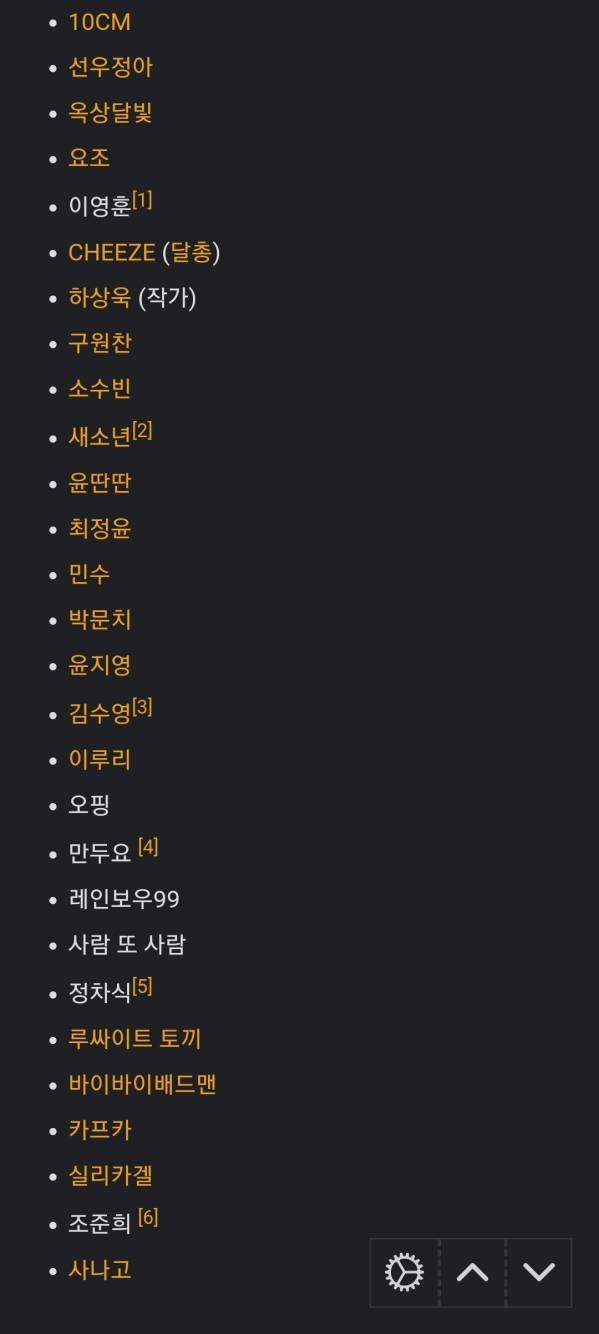Open the 실리카겔 link
This screenshot has width=599, height=1334.
[x=110, y=1176]
